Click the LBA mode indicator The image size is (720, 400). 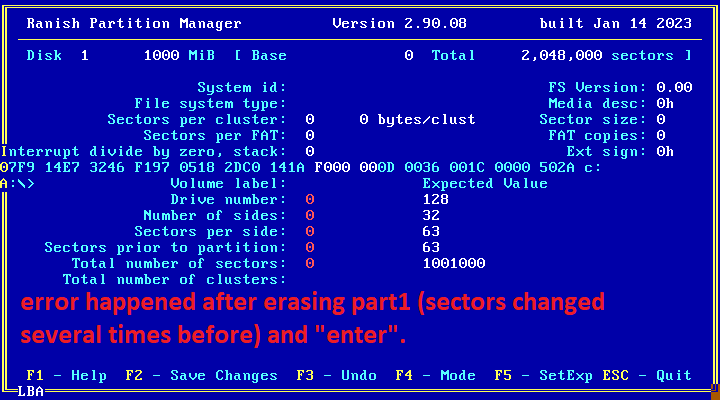coord(31,392)
